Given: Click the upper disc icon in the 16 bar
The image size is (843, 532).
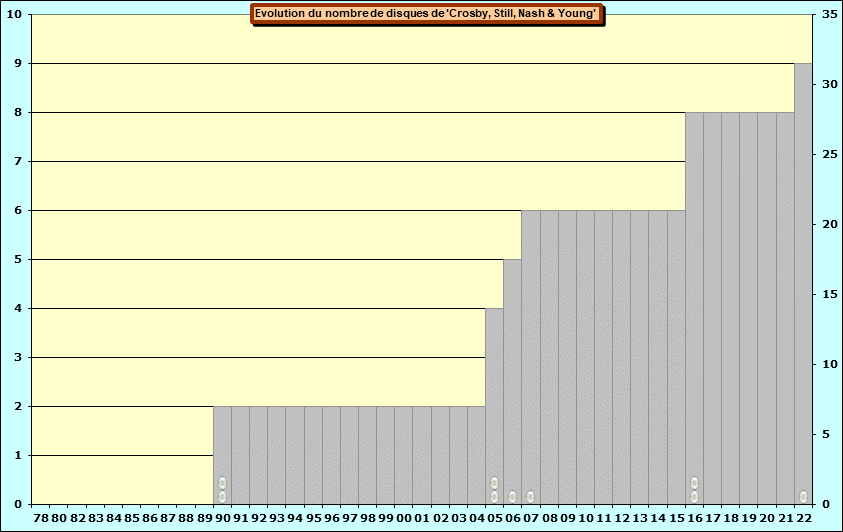Looking at the screenshot, I should pos(694,483).
